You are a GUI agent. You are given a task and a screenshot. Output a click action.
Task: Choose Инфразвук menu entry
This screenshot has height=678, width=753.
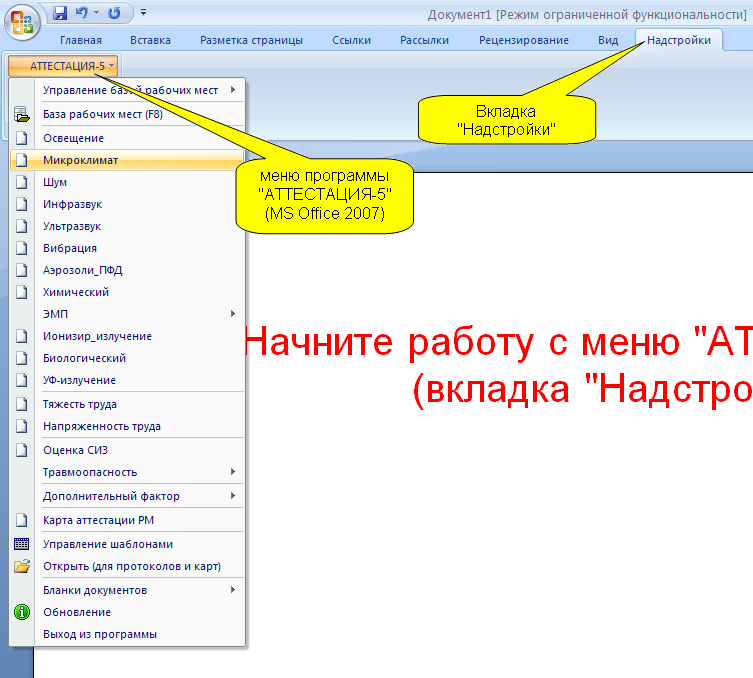coord(127,204)
